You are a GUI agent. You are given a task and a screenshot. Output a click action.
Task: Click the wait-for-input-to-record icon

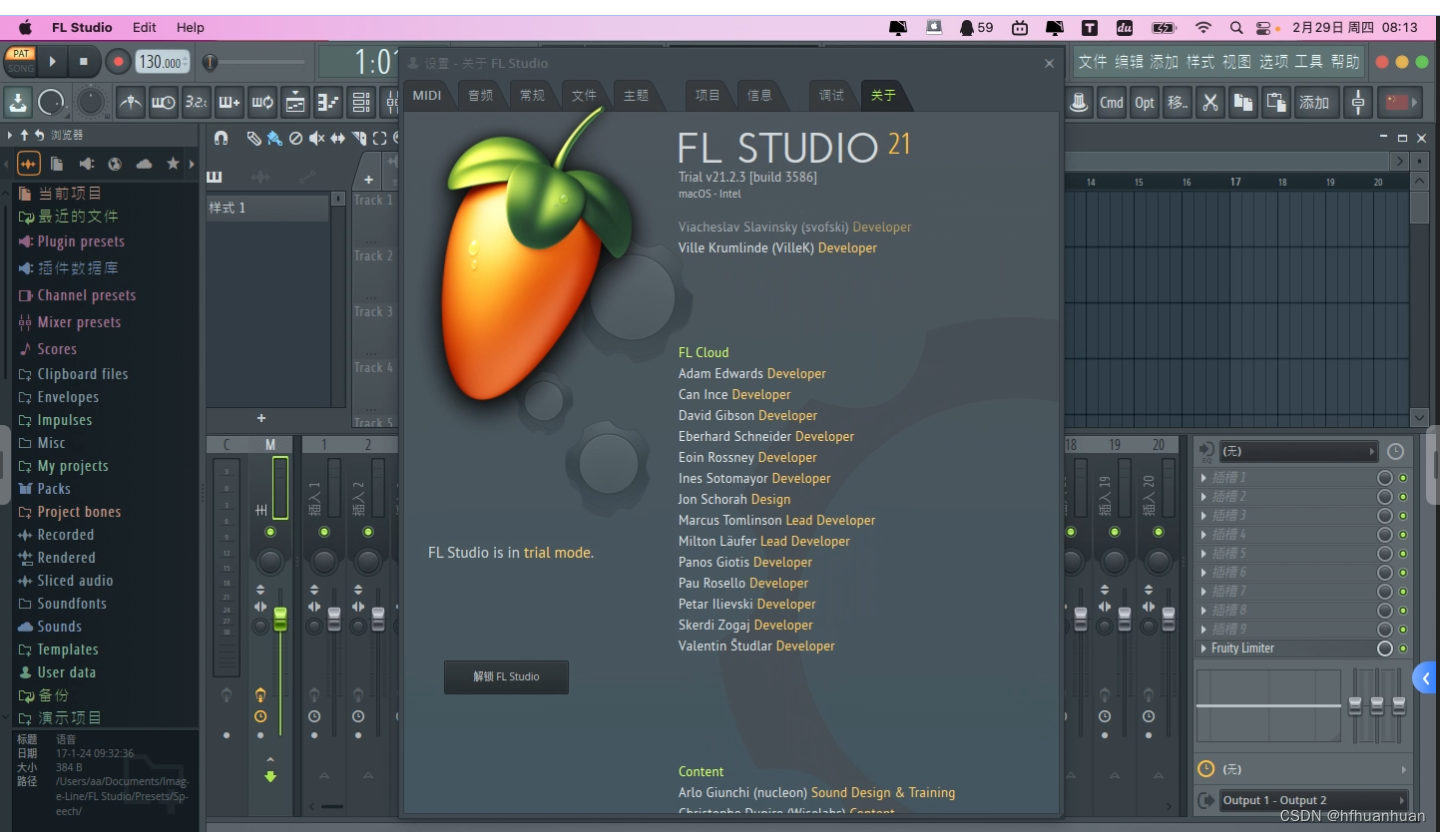pos(164,102)
